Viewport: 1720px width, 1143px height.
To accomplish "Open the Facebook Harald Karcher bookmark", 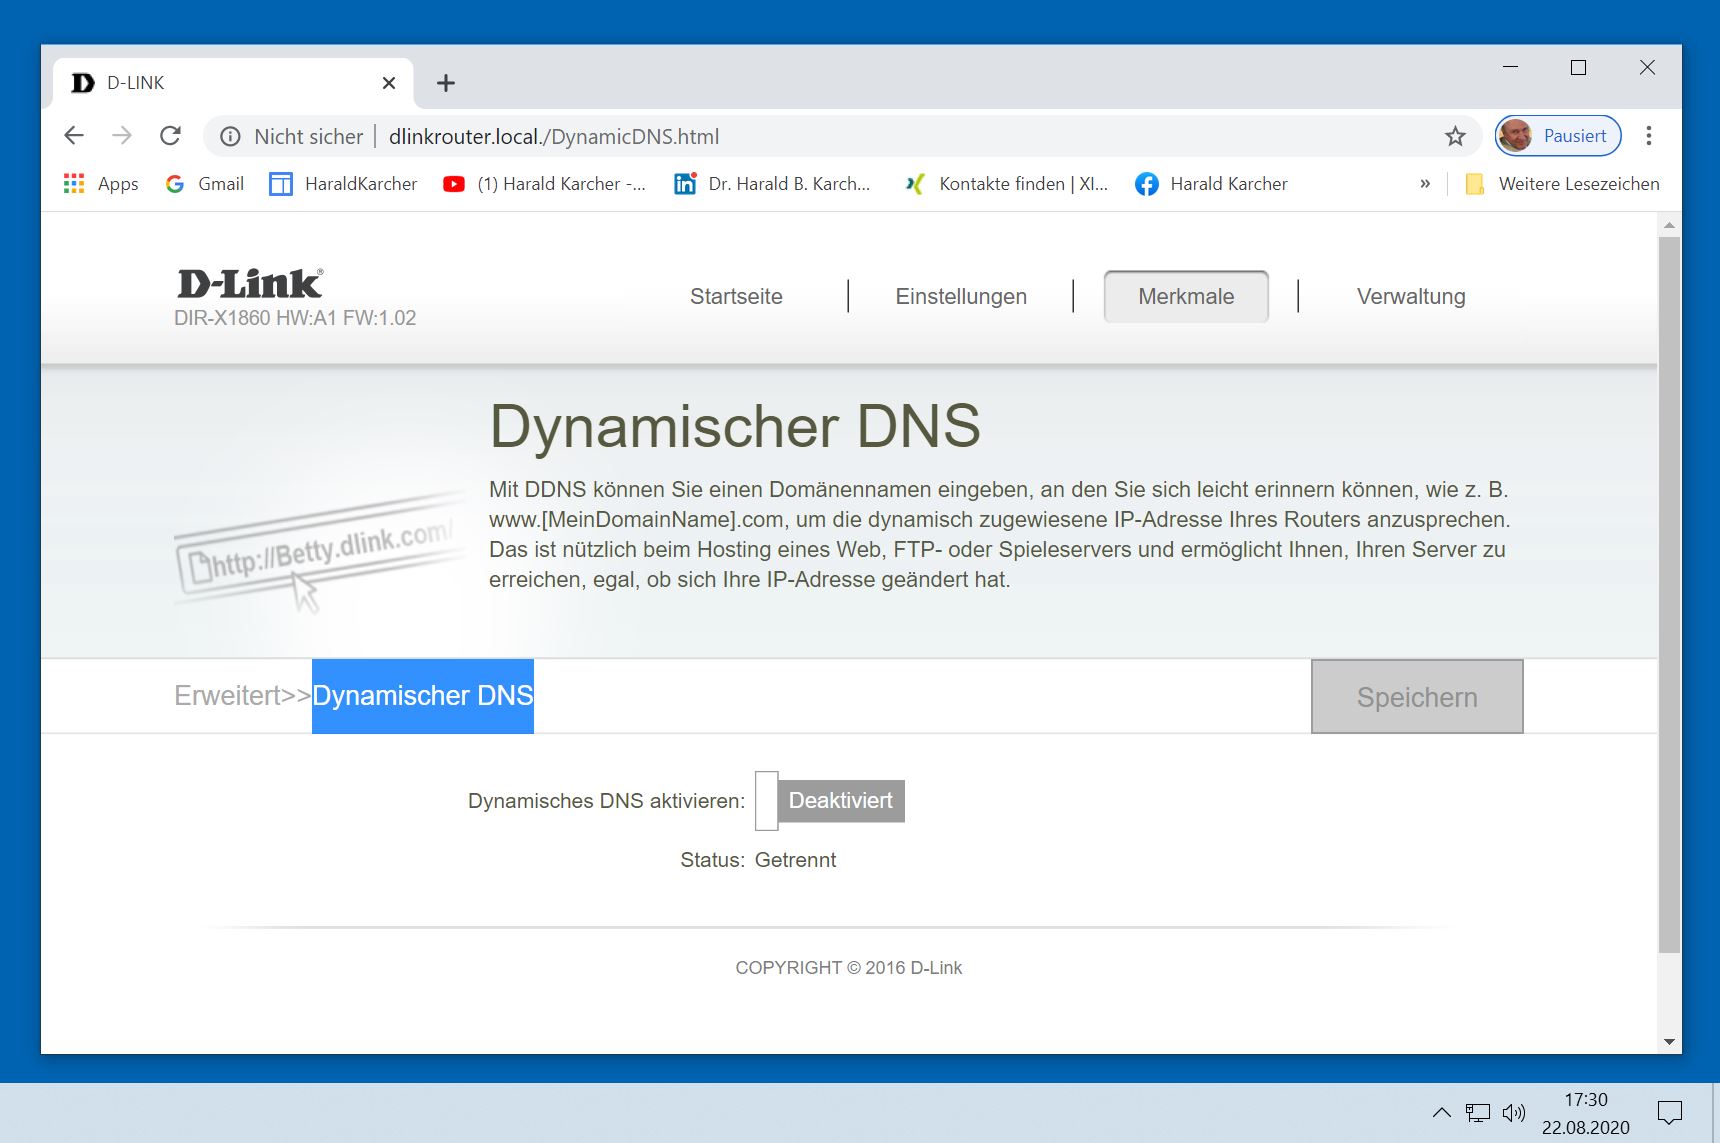I will [1211, 184].
